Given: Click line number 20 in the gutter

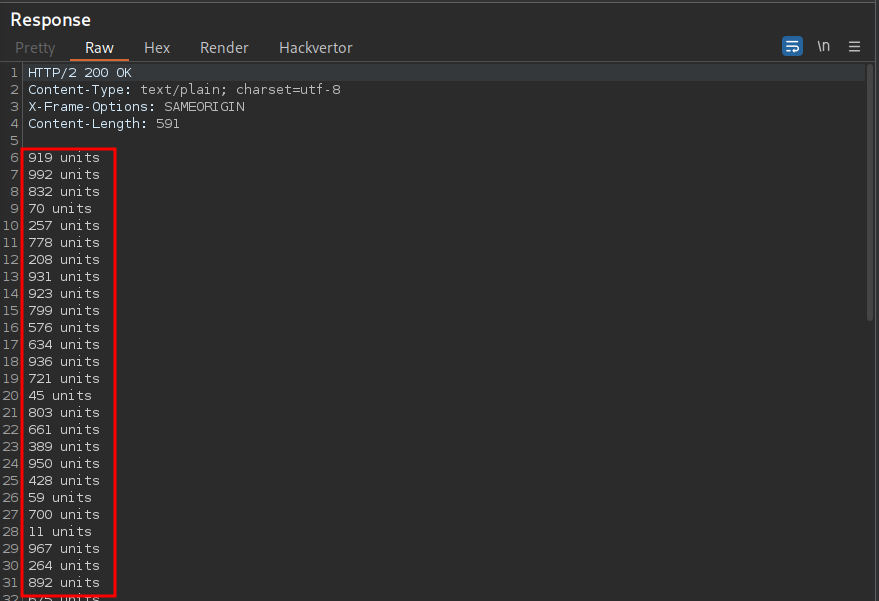Looking at the screenshot, I should pyautogui.click(x=11, y=396).
